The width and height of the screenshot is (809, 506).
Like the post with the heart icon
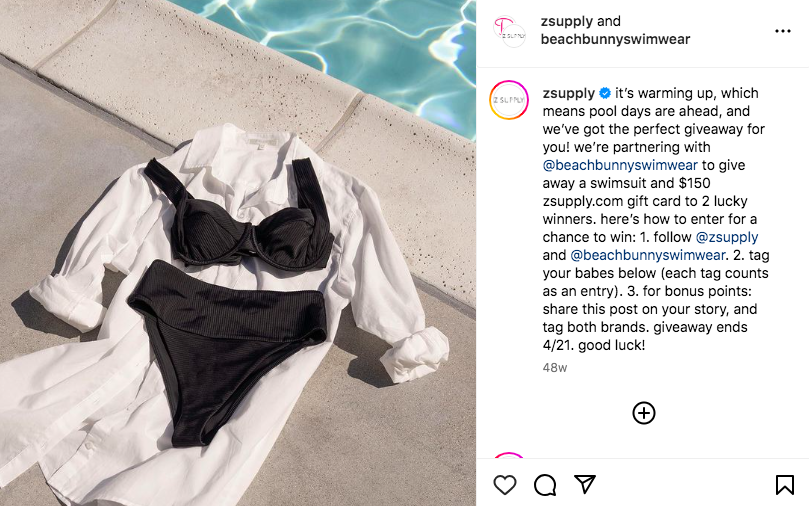point(505,485)
